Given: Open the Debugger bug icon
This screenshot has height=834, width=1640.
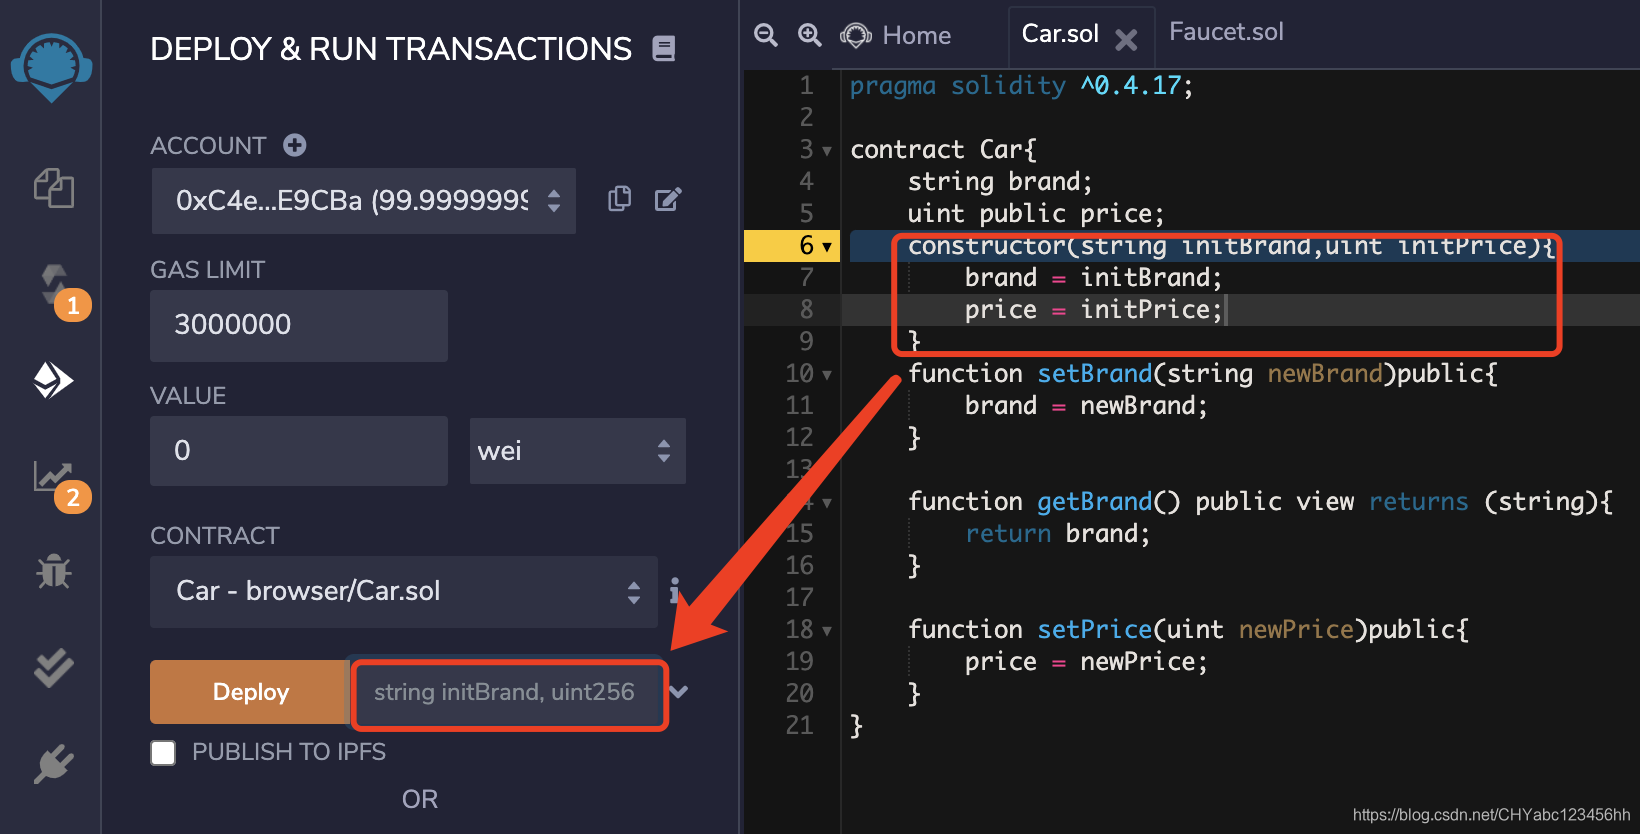Looking at the screenshot, I should point(54,571).
